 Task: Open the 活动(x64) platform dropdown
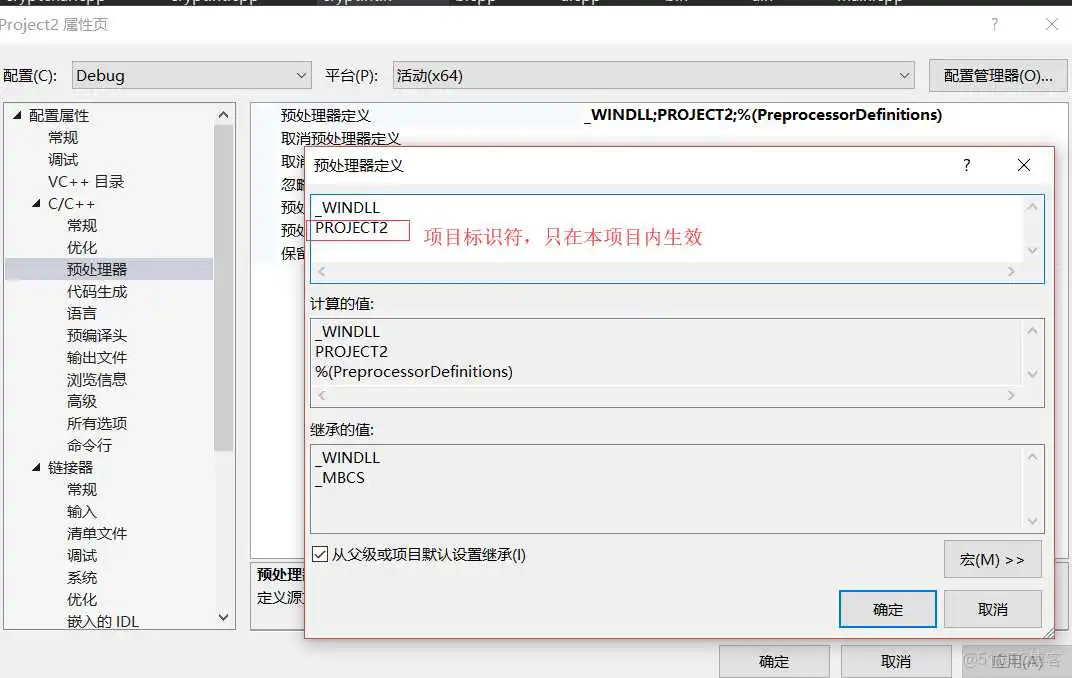(x=903, y=75)
